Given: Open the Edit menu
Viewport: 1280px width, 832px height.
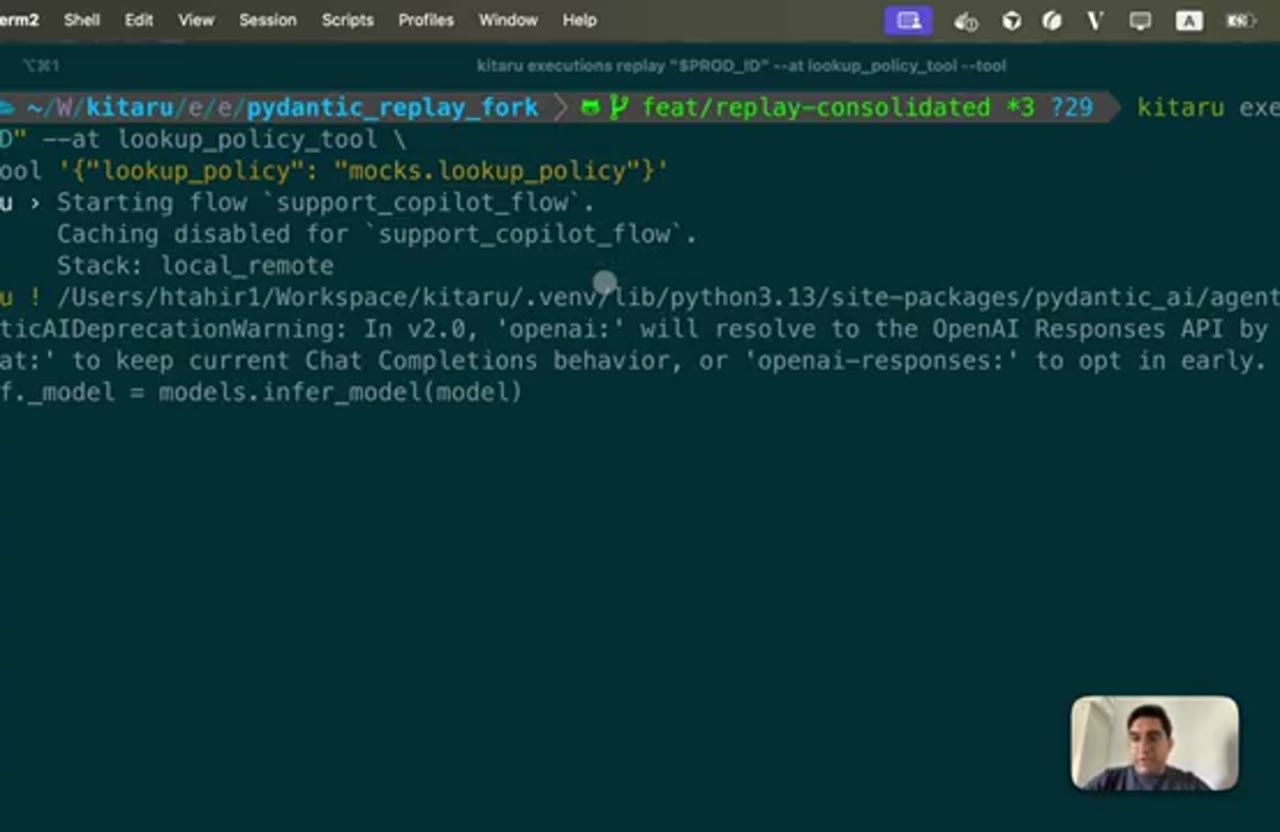Looking at the screenshot, I should [138, 20].
